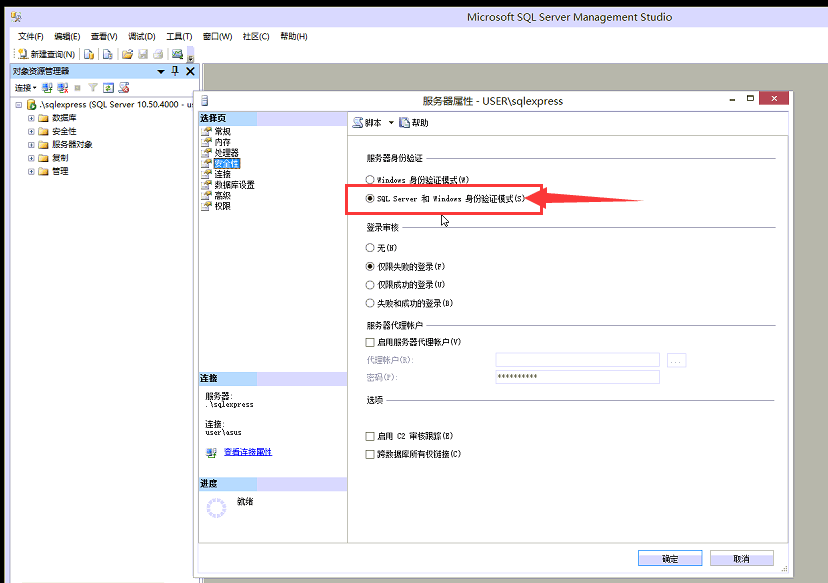Viewport: 828px width, 583px height.
Task: Click the connect Object Explorer icon
Action: pyautogui.click(x=48, y=88)
